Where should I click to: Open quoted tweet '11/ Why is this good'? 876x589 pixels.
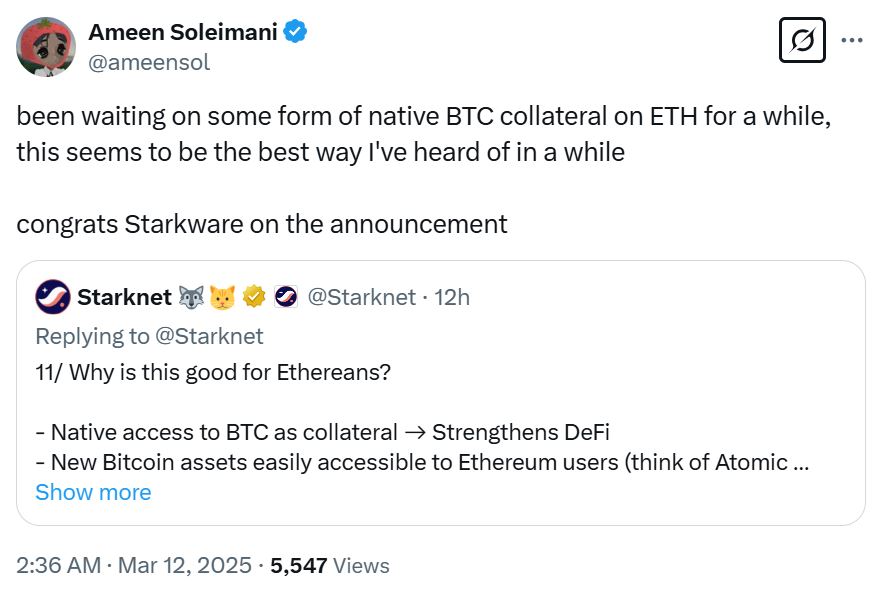(x=212, y=372)
